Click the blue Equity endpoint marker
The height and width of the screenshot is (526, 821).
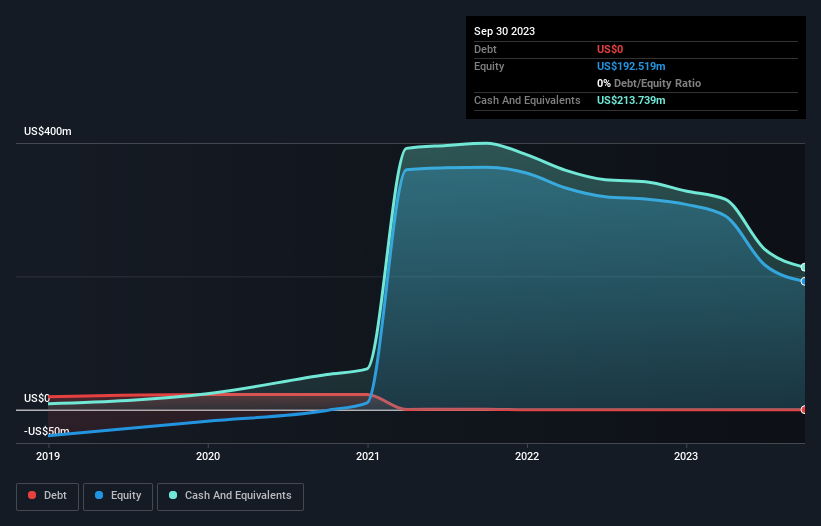pos(804,282)
